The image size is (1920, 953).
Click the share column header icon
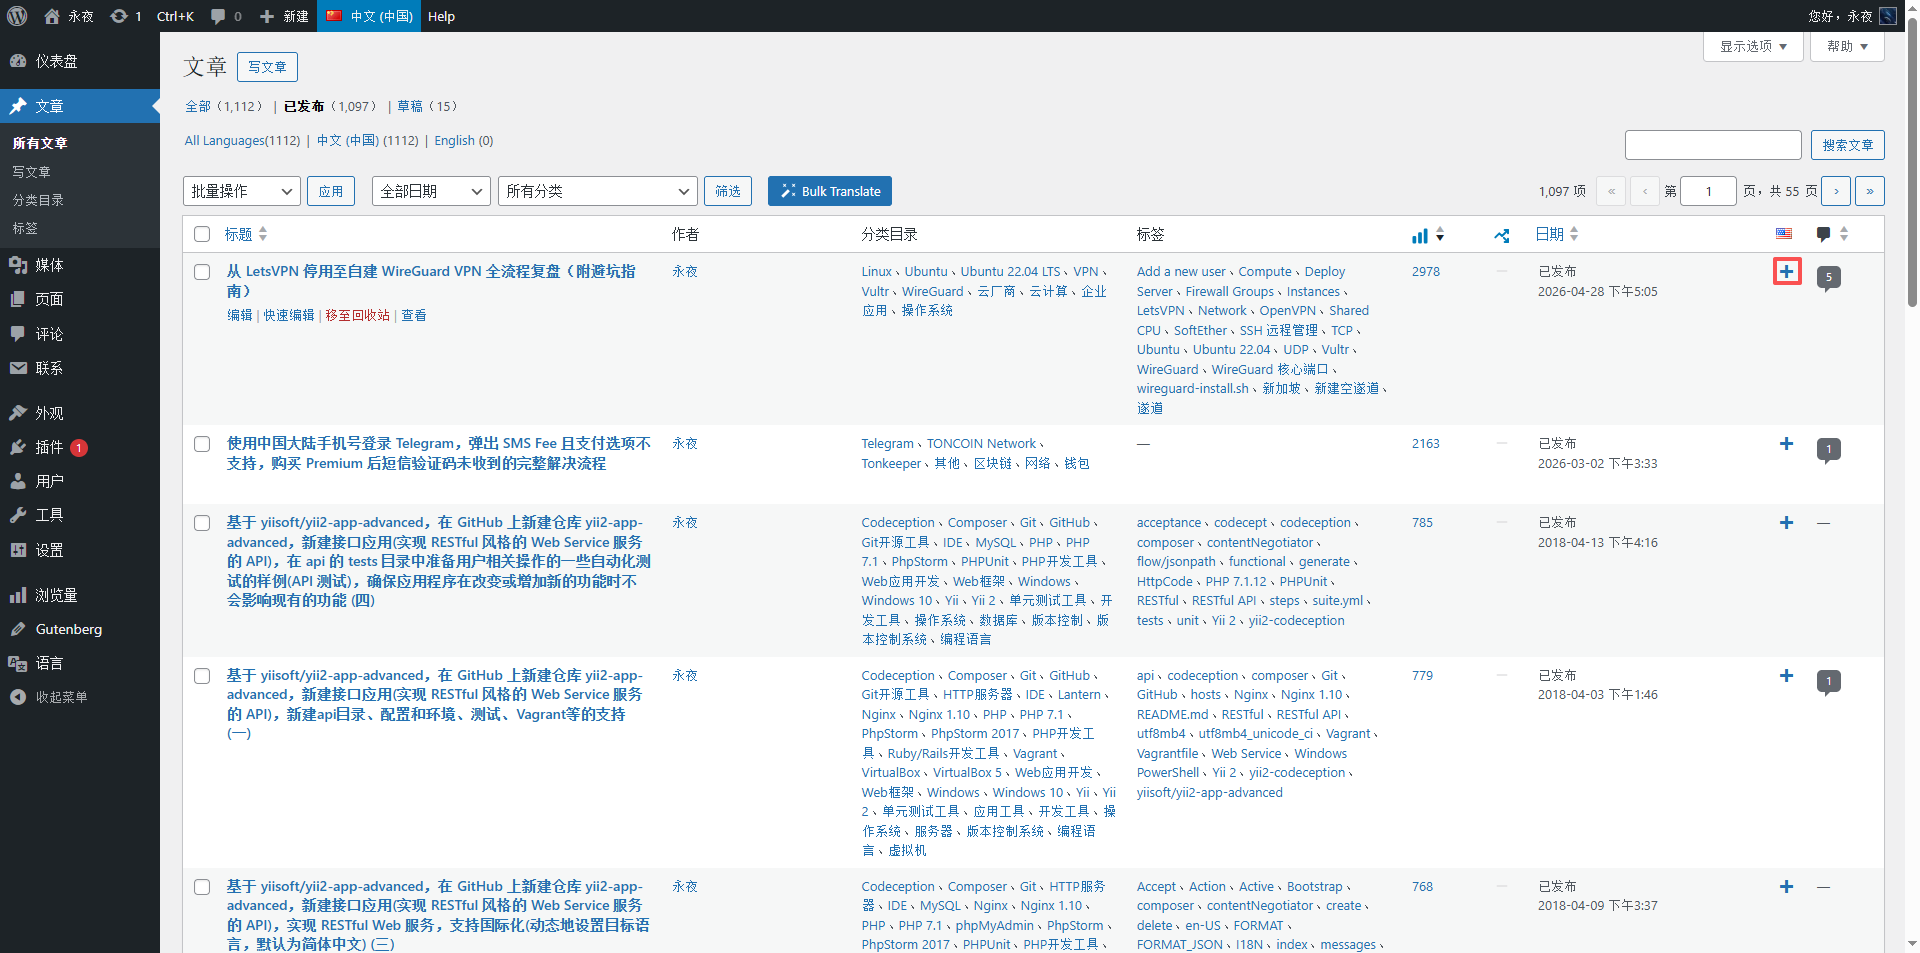[x=1502, y=236]
